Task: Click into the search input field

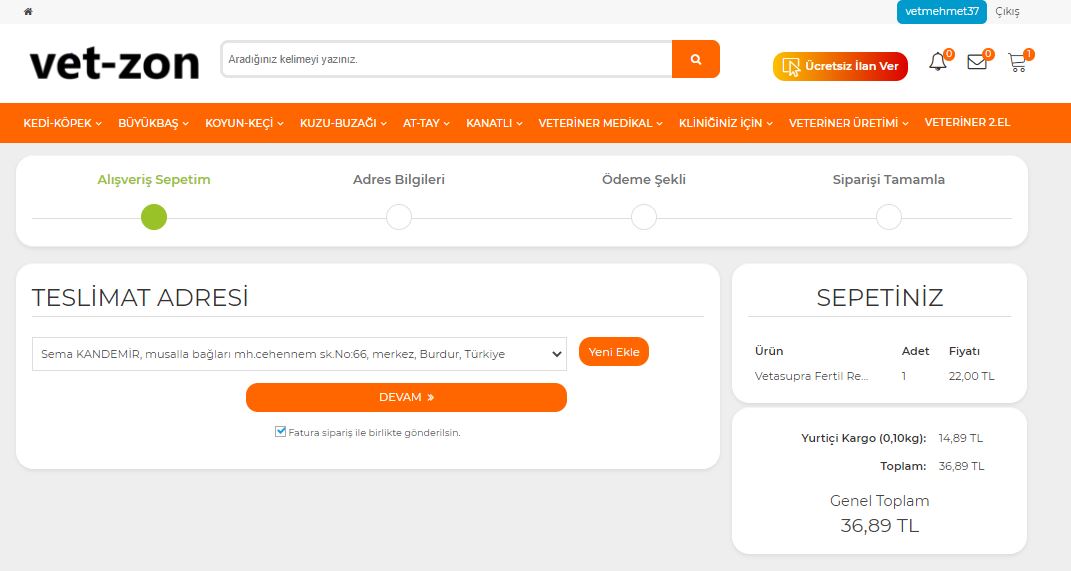Action: pos(446,59)
